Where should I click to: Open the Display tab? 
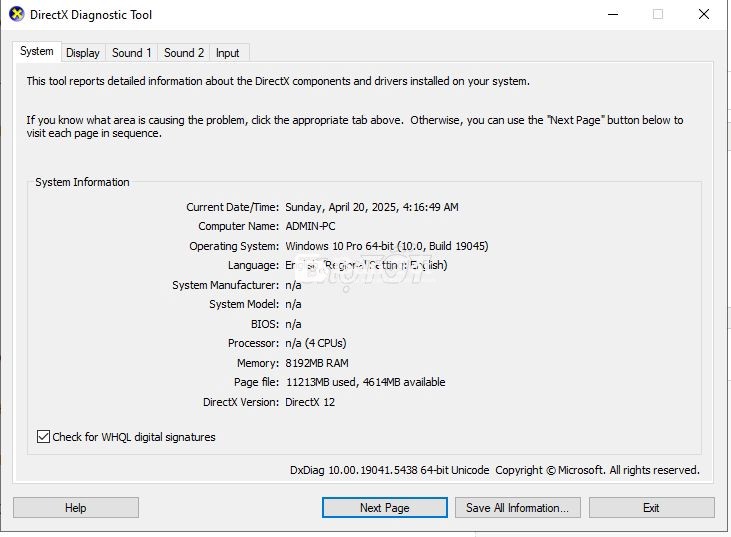coord(83,53)
